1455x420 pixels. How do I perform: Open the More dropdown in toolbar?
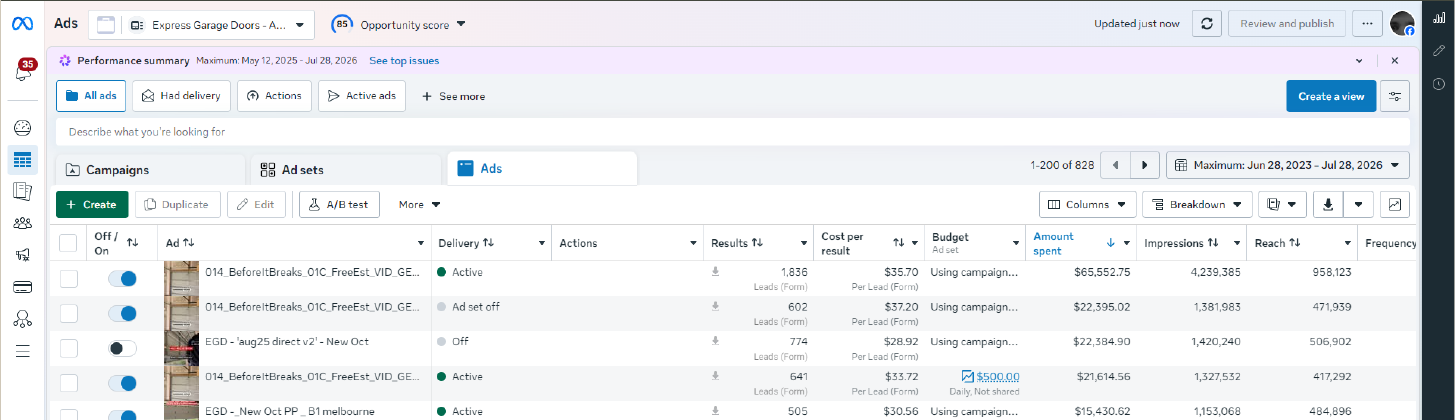[x=420, y=205]
